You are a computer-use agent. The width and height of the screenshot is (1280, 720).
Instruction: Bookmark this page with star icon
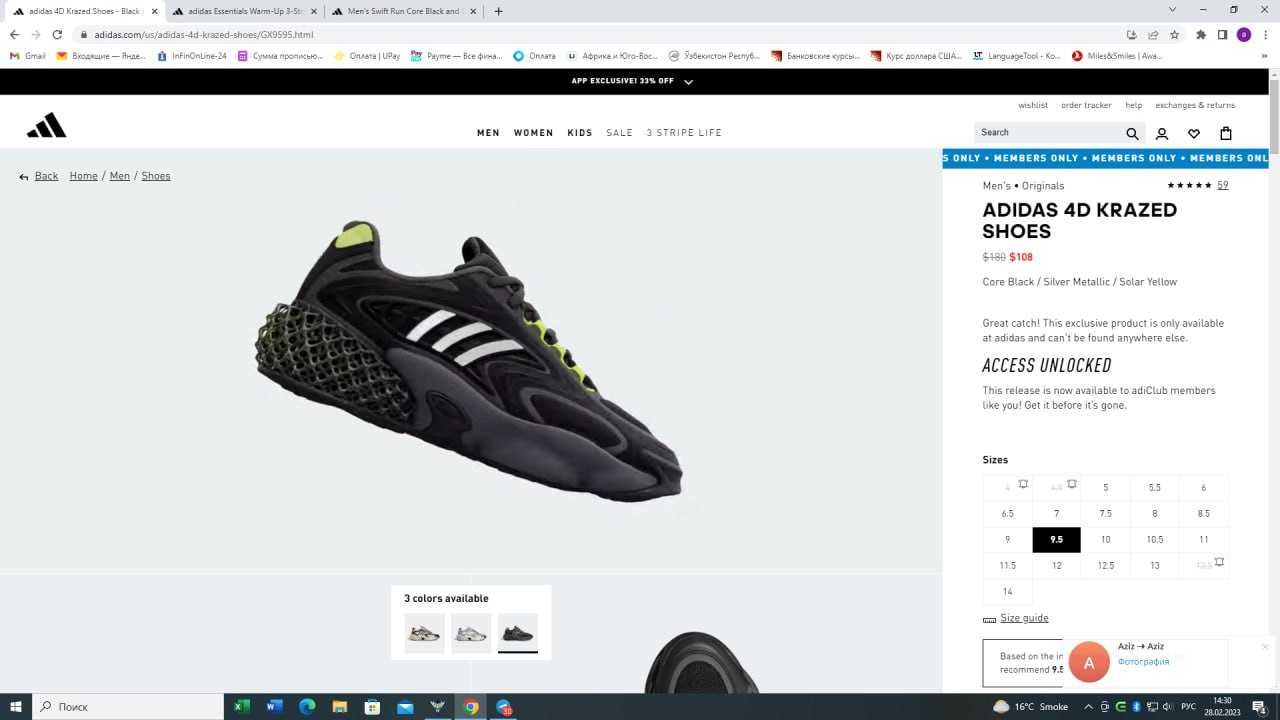(1174, 34)
